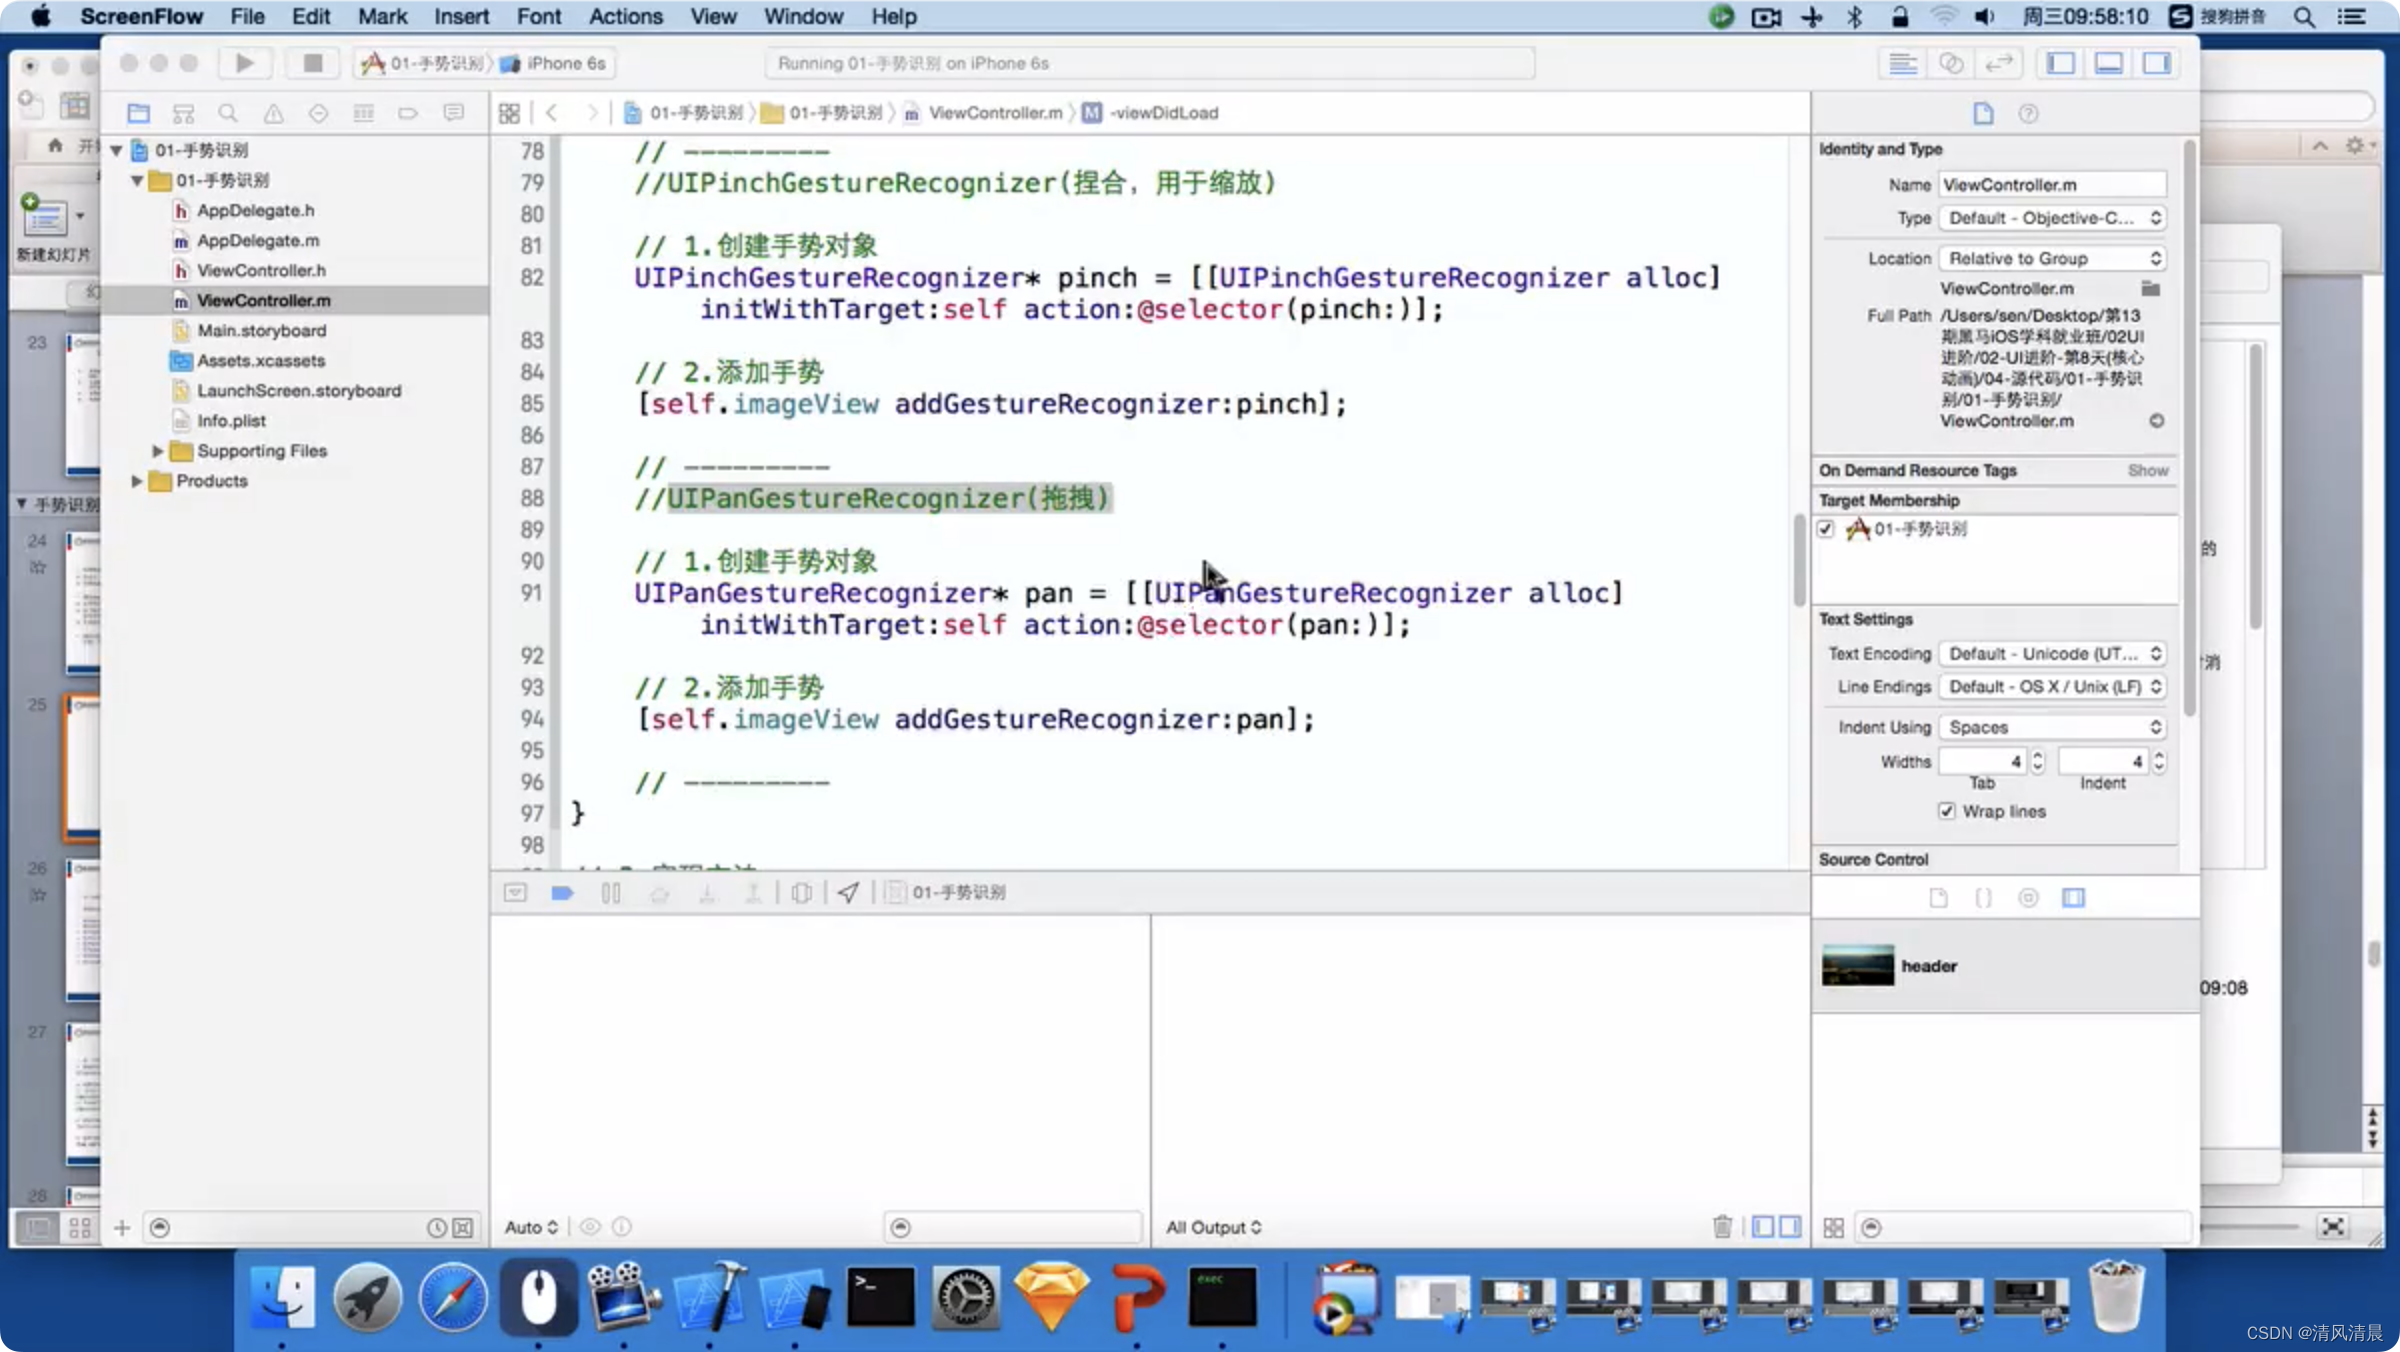
Task: Click the Pause execution button in debug bar
Action: point(611,893)
